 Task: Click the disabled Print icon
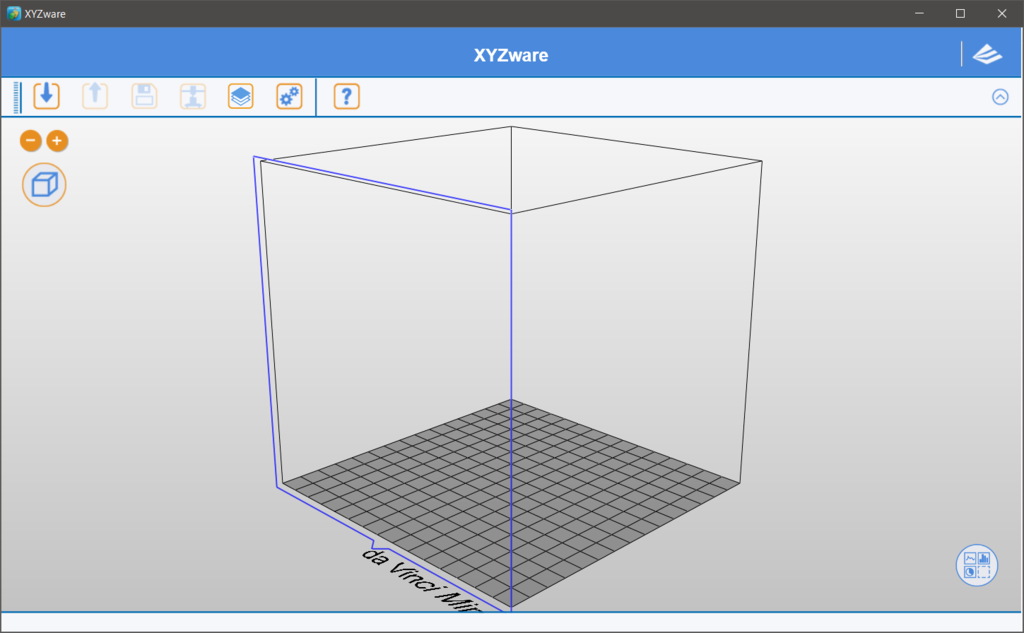tap(193, 96)
